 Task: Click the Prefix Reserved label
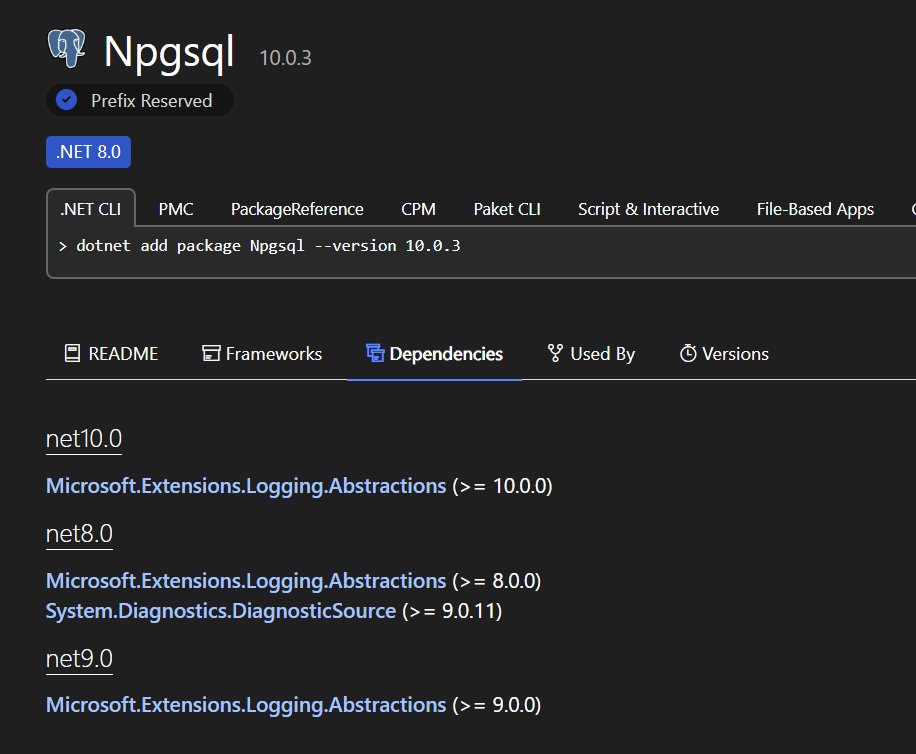point(152,100)
